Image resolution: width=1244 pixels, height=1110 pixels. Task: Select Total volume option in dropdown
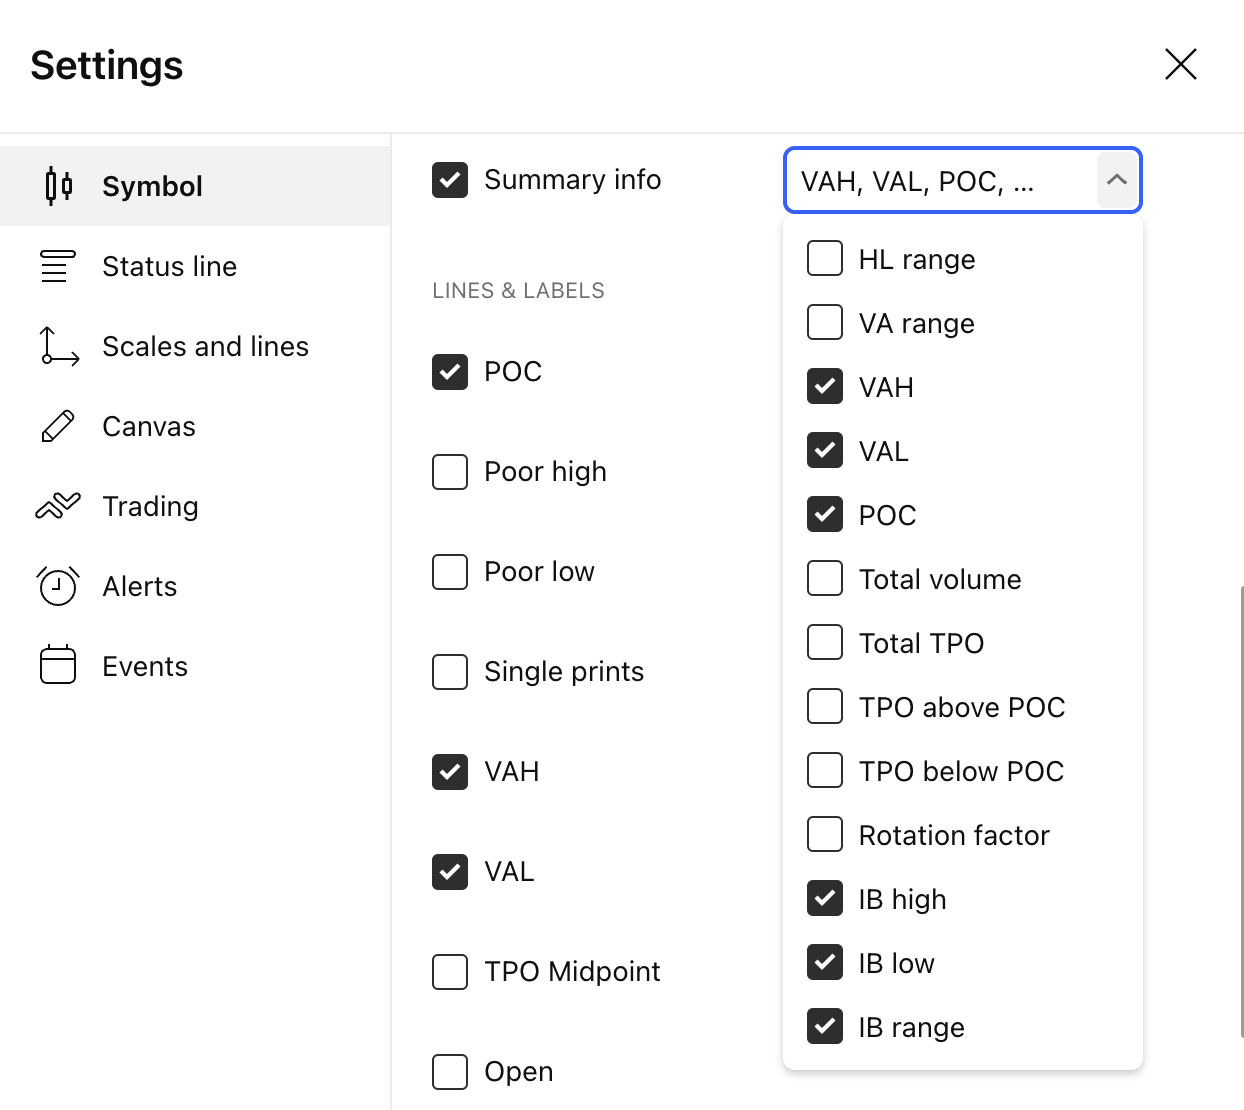click(x=825, y=579)
